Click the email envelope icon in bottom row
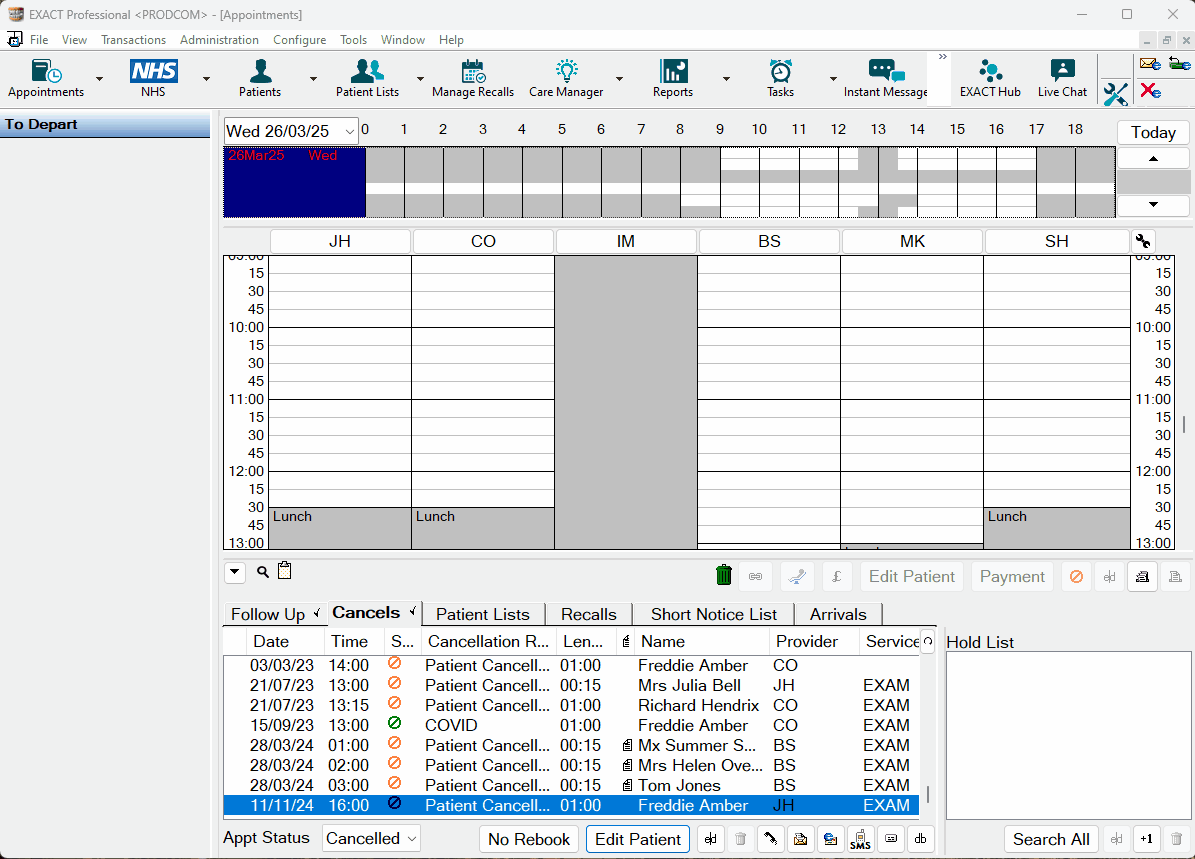 800,839
